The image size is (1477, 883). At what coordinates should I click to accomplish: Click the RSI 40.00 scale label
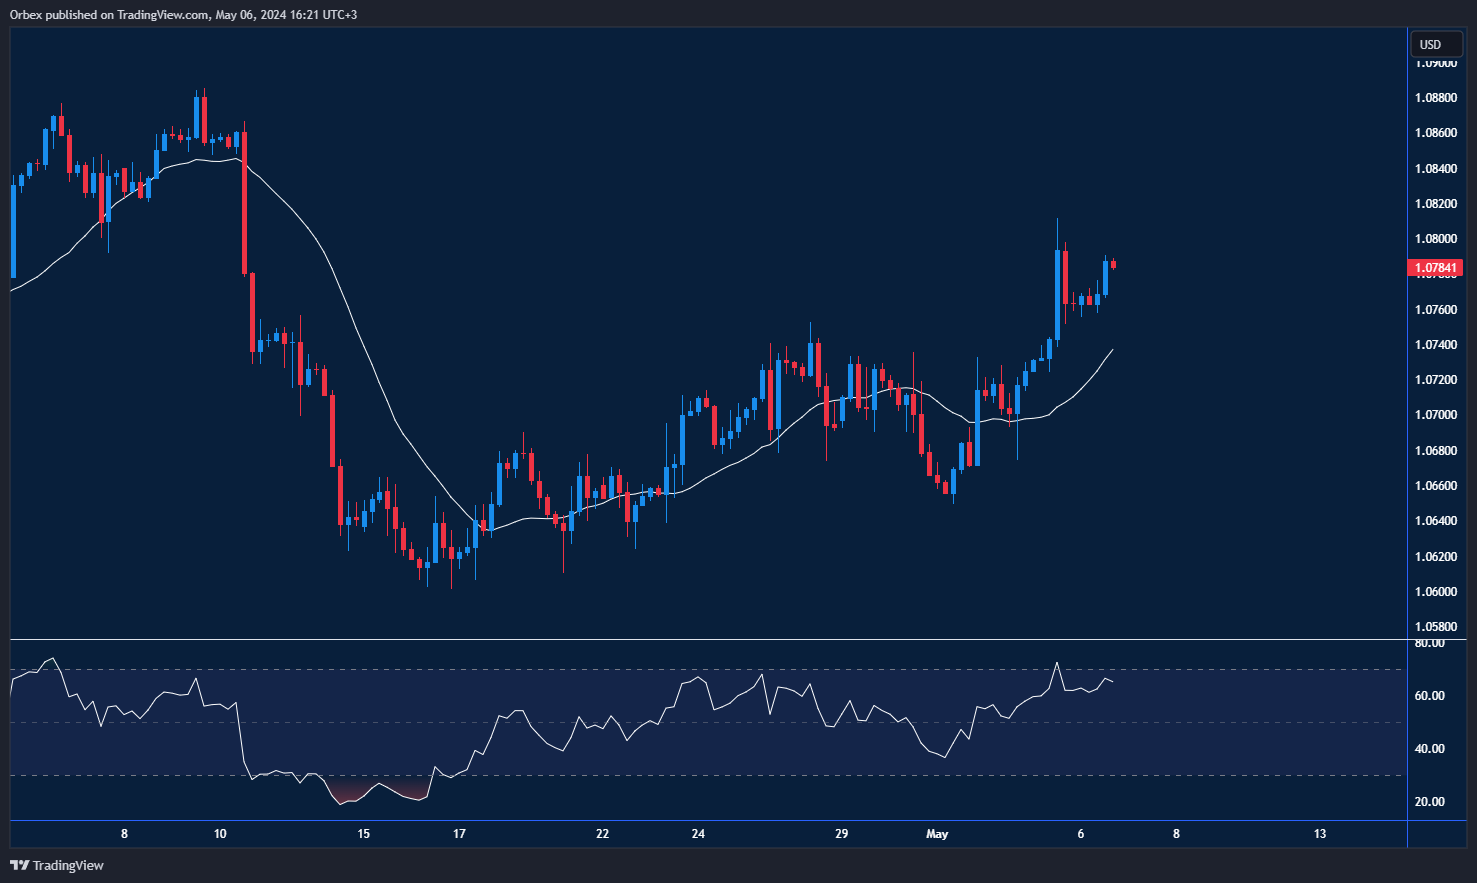[1429, 749]
